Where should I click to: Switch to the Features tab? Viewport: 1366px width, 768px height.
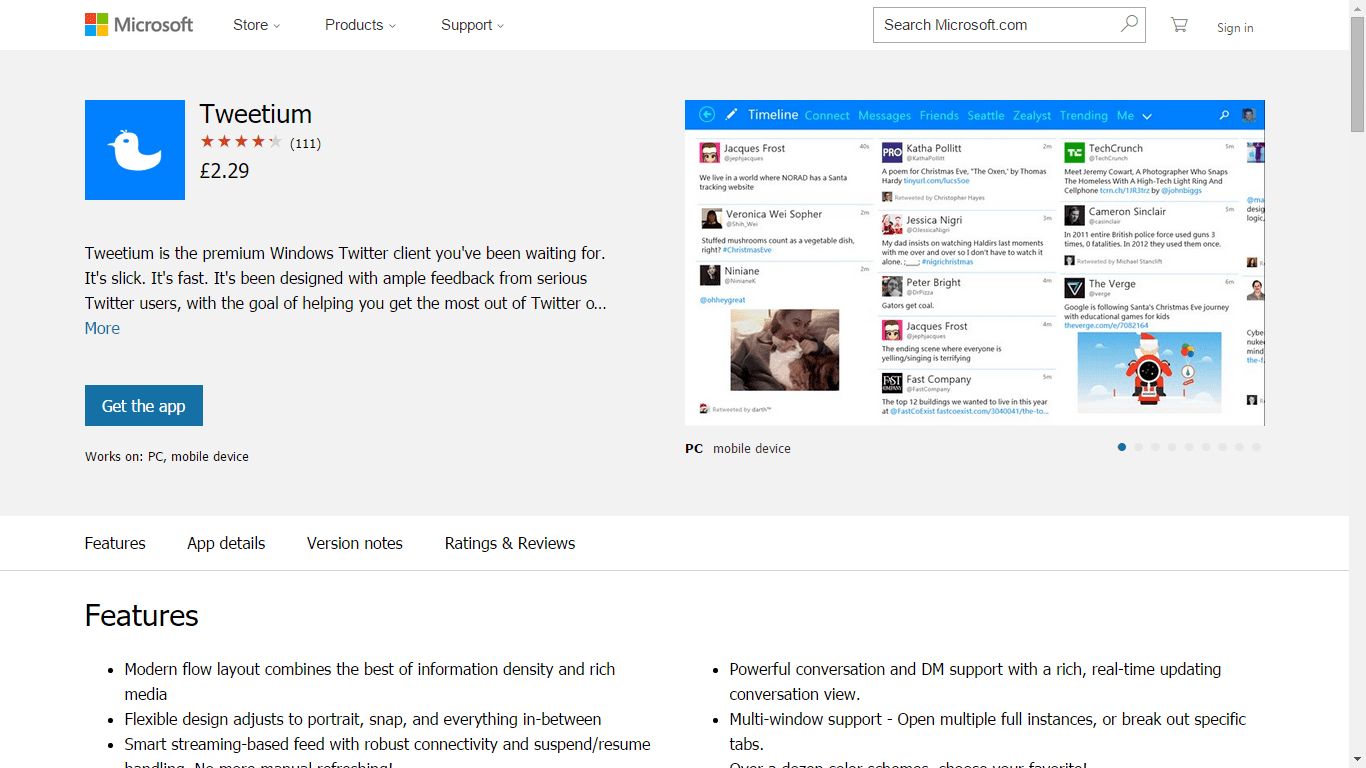click(115, 543)
